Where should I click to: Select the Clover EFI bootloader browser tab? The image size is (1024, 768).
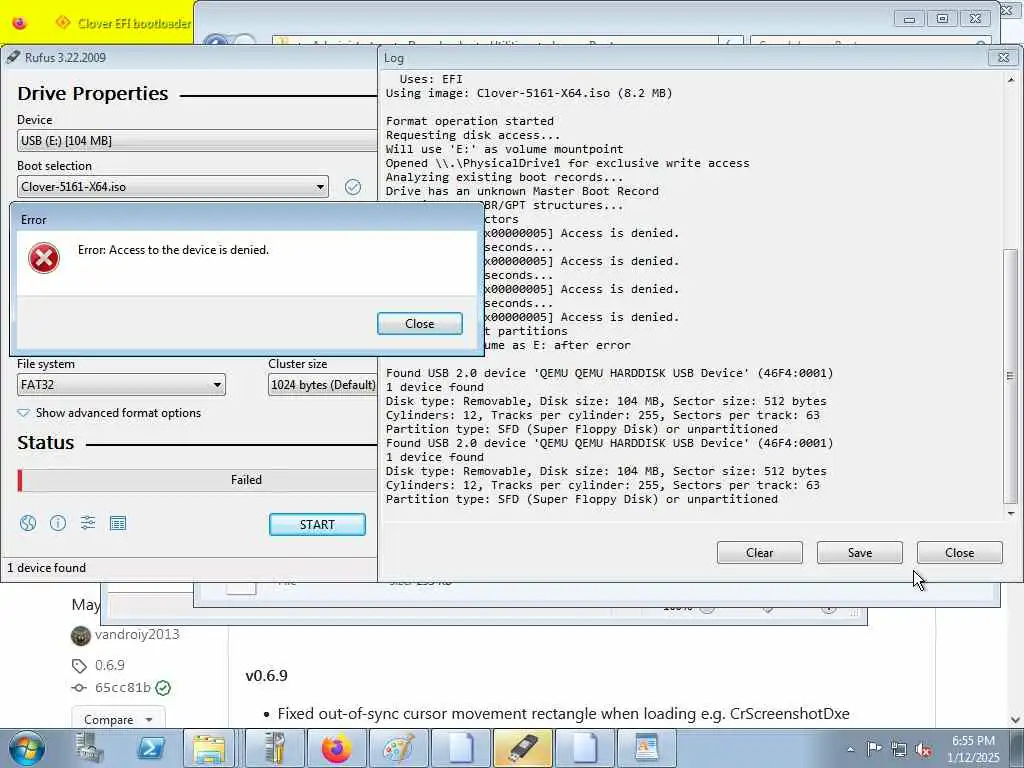tap(124, 23)
